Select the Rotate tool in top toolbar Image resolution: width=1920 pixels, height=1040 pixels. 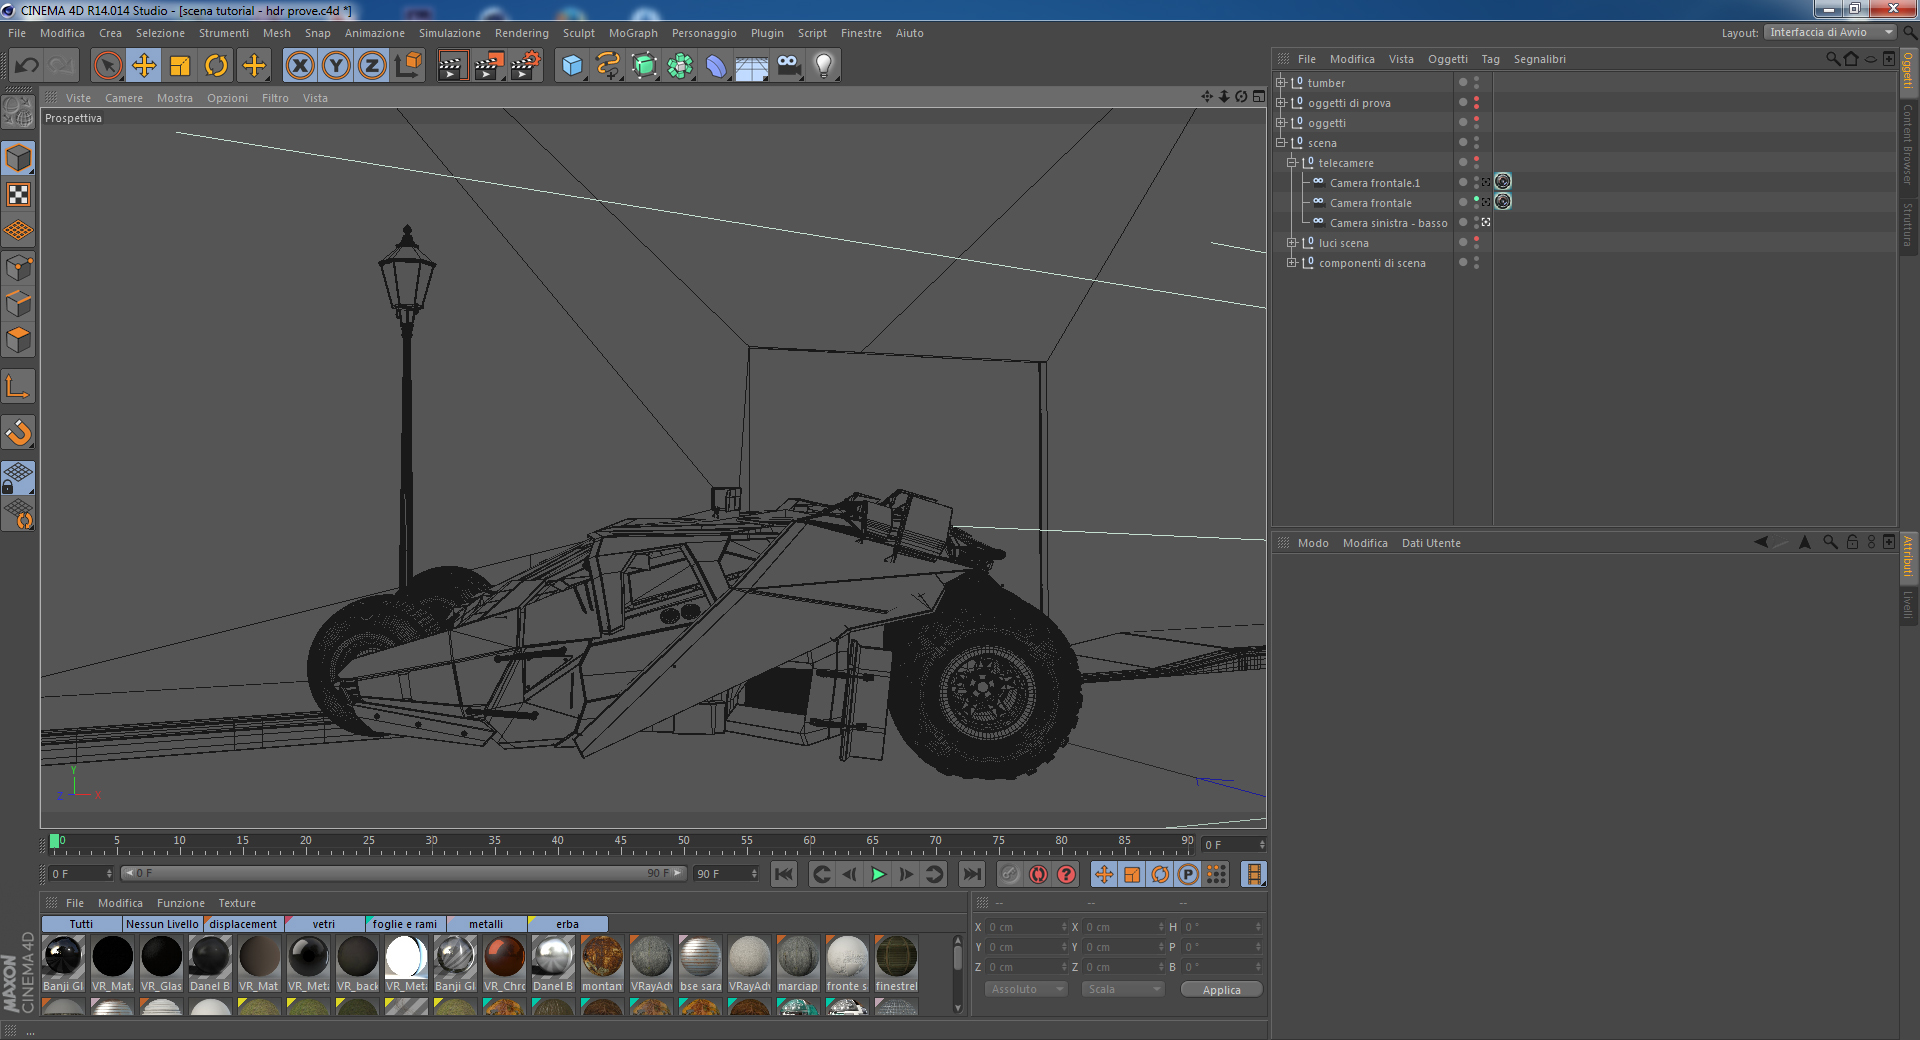point(216,66)
